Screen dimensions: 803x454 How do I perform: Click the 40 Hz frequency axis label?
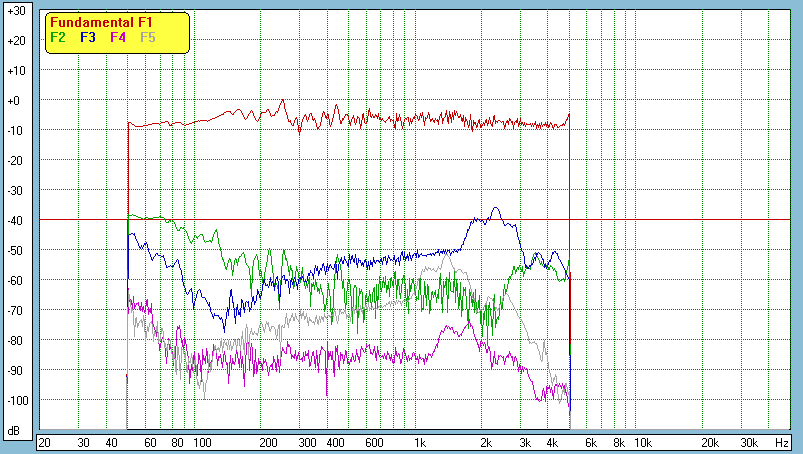[111, 443]
